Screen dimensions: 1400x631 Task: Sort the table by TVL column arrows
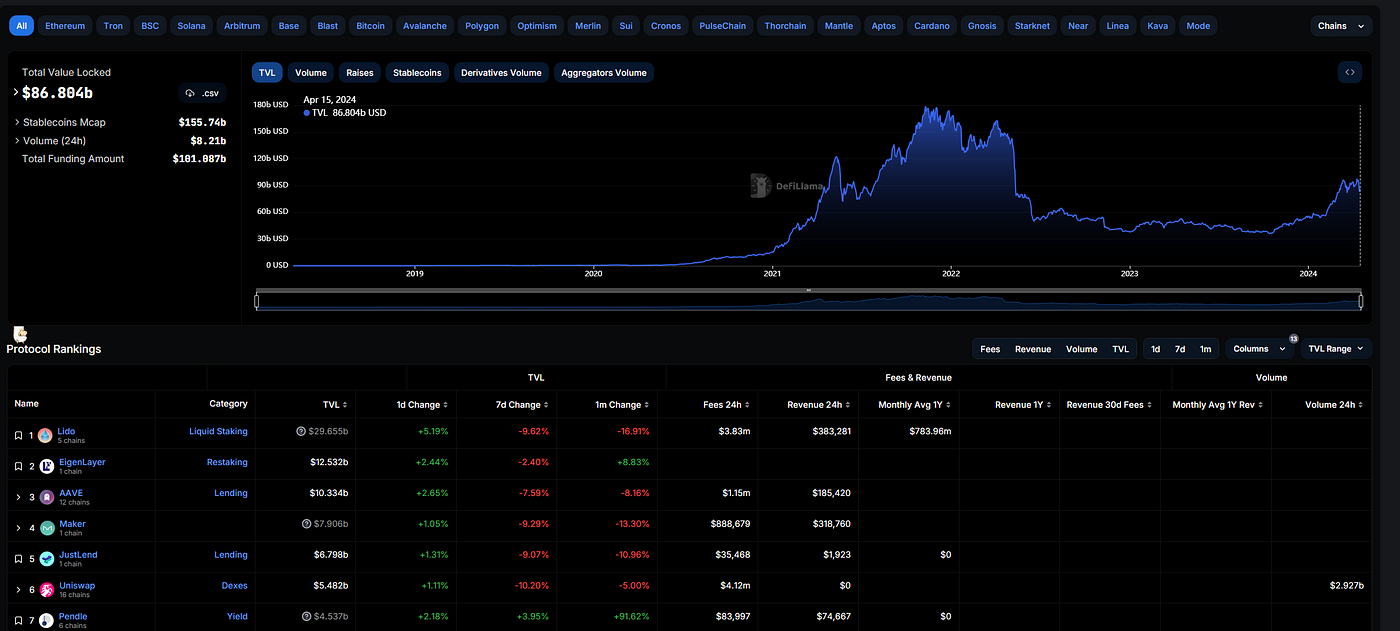click(x=345, y=405)
